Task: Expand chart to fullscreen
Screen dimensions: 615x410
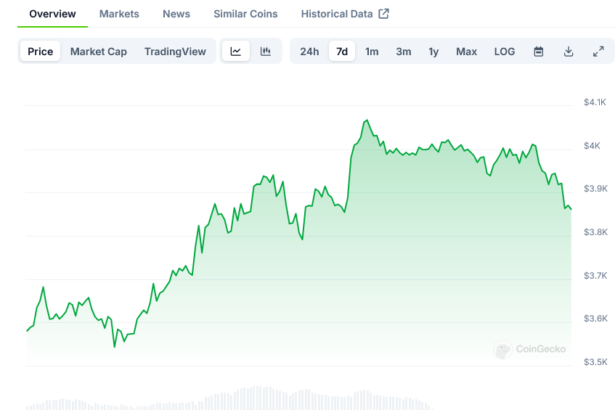Action: [598, 51]
